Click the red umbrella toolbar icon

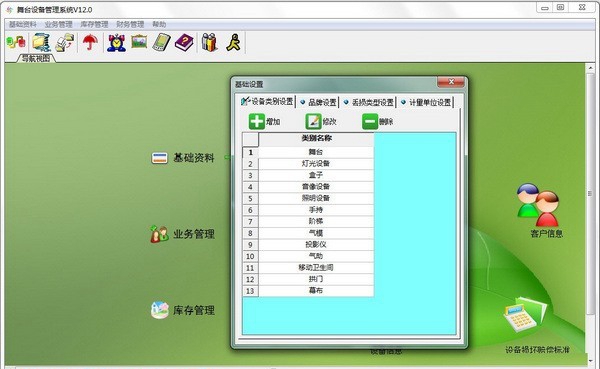[x=90, y=42]
